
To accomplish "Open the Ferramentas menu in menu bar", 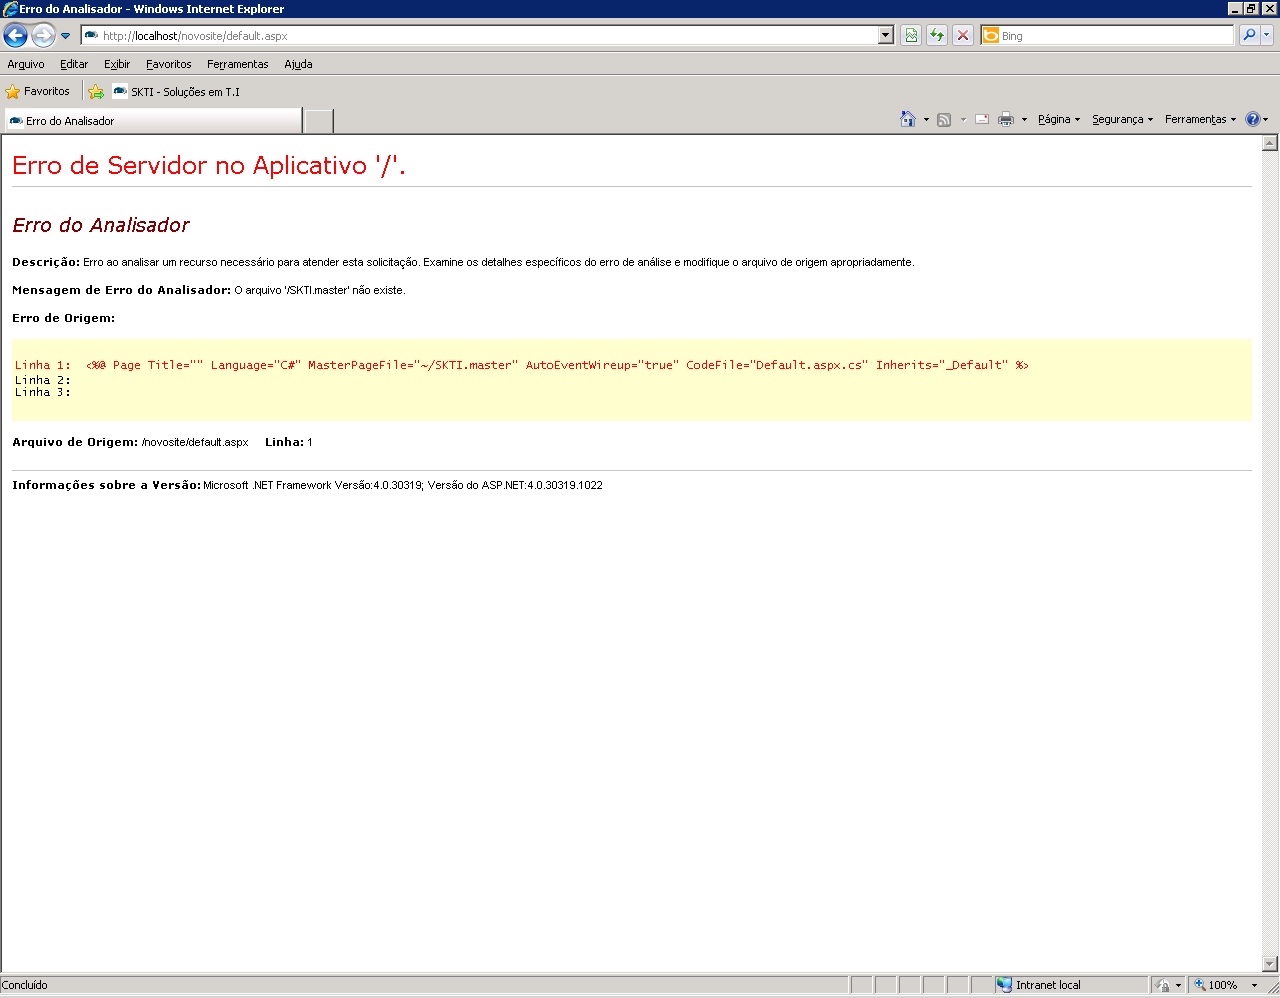I will 238,64.
